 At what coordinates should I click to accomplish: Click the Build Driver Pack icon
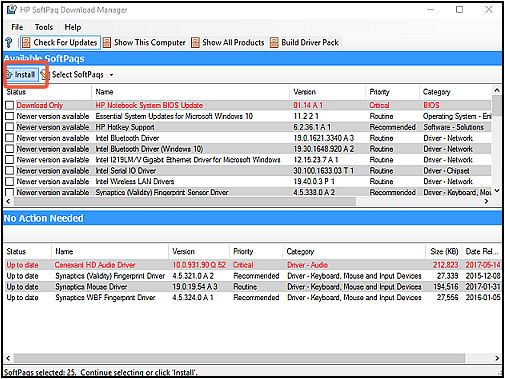(274, 43)
